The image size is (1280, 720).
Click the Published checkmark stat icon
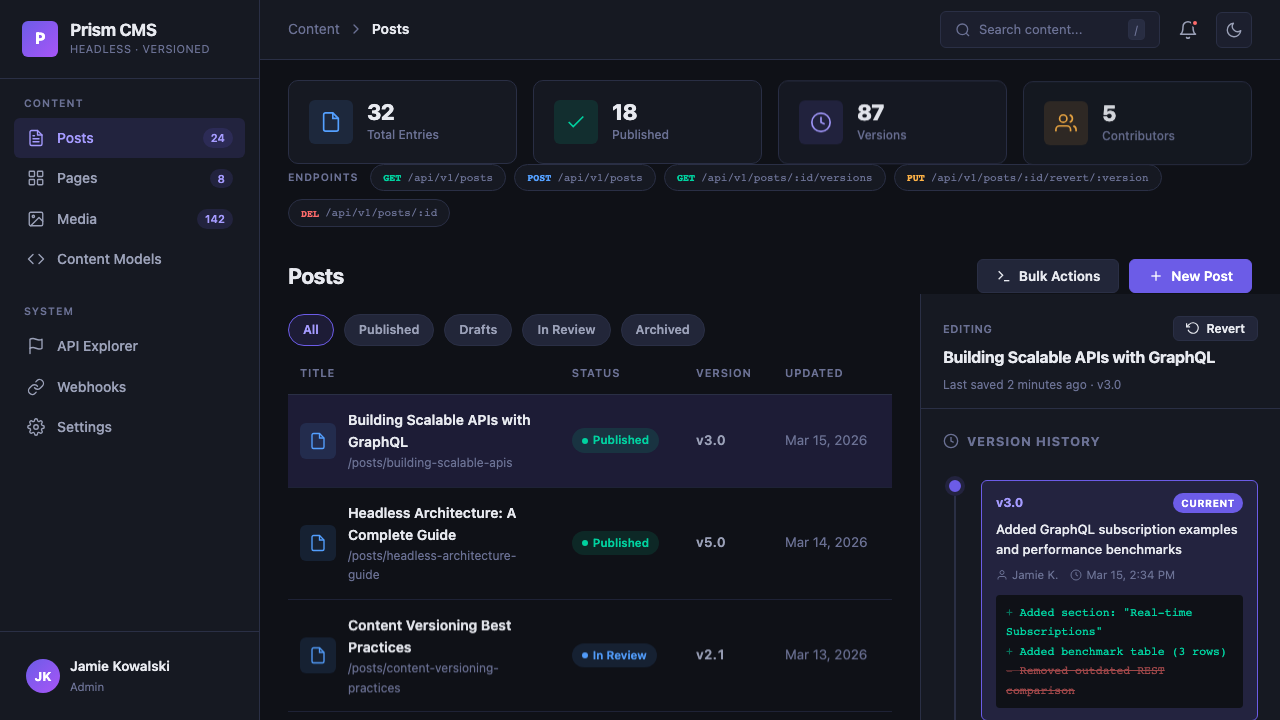(576, 122)
